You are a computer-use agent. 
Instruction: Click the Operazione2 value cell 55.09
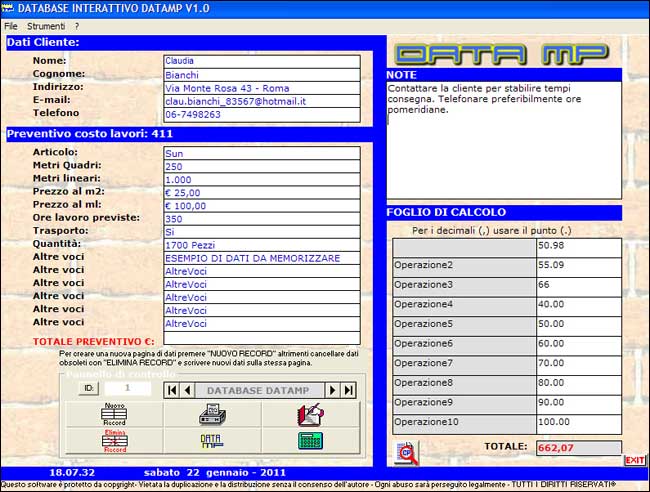[577, 265]
